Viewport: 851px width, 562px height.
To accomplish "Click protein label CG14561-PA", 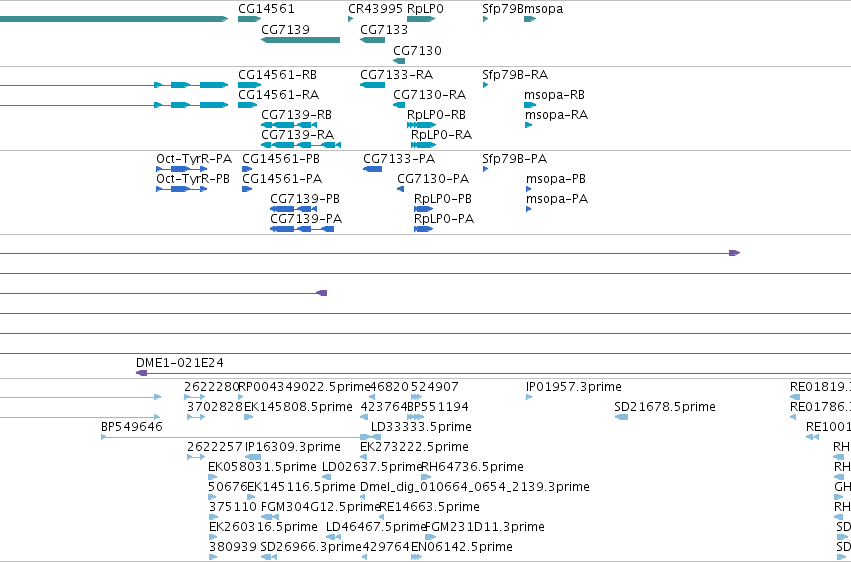I will click(x=282, y=178).
